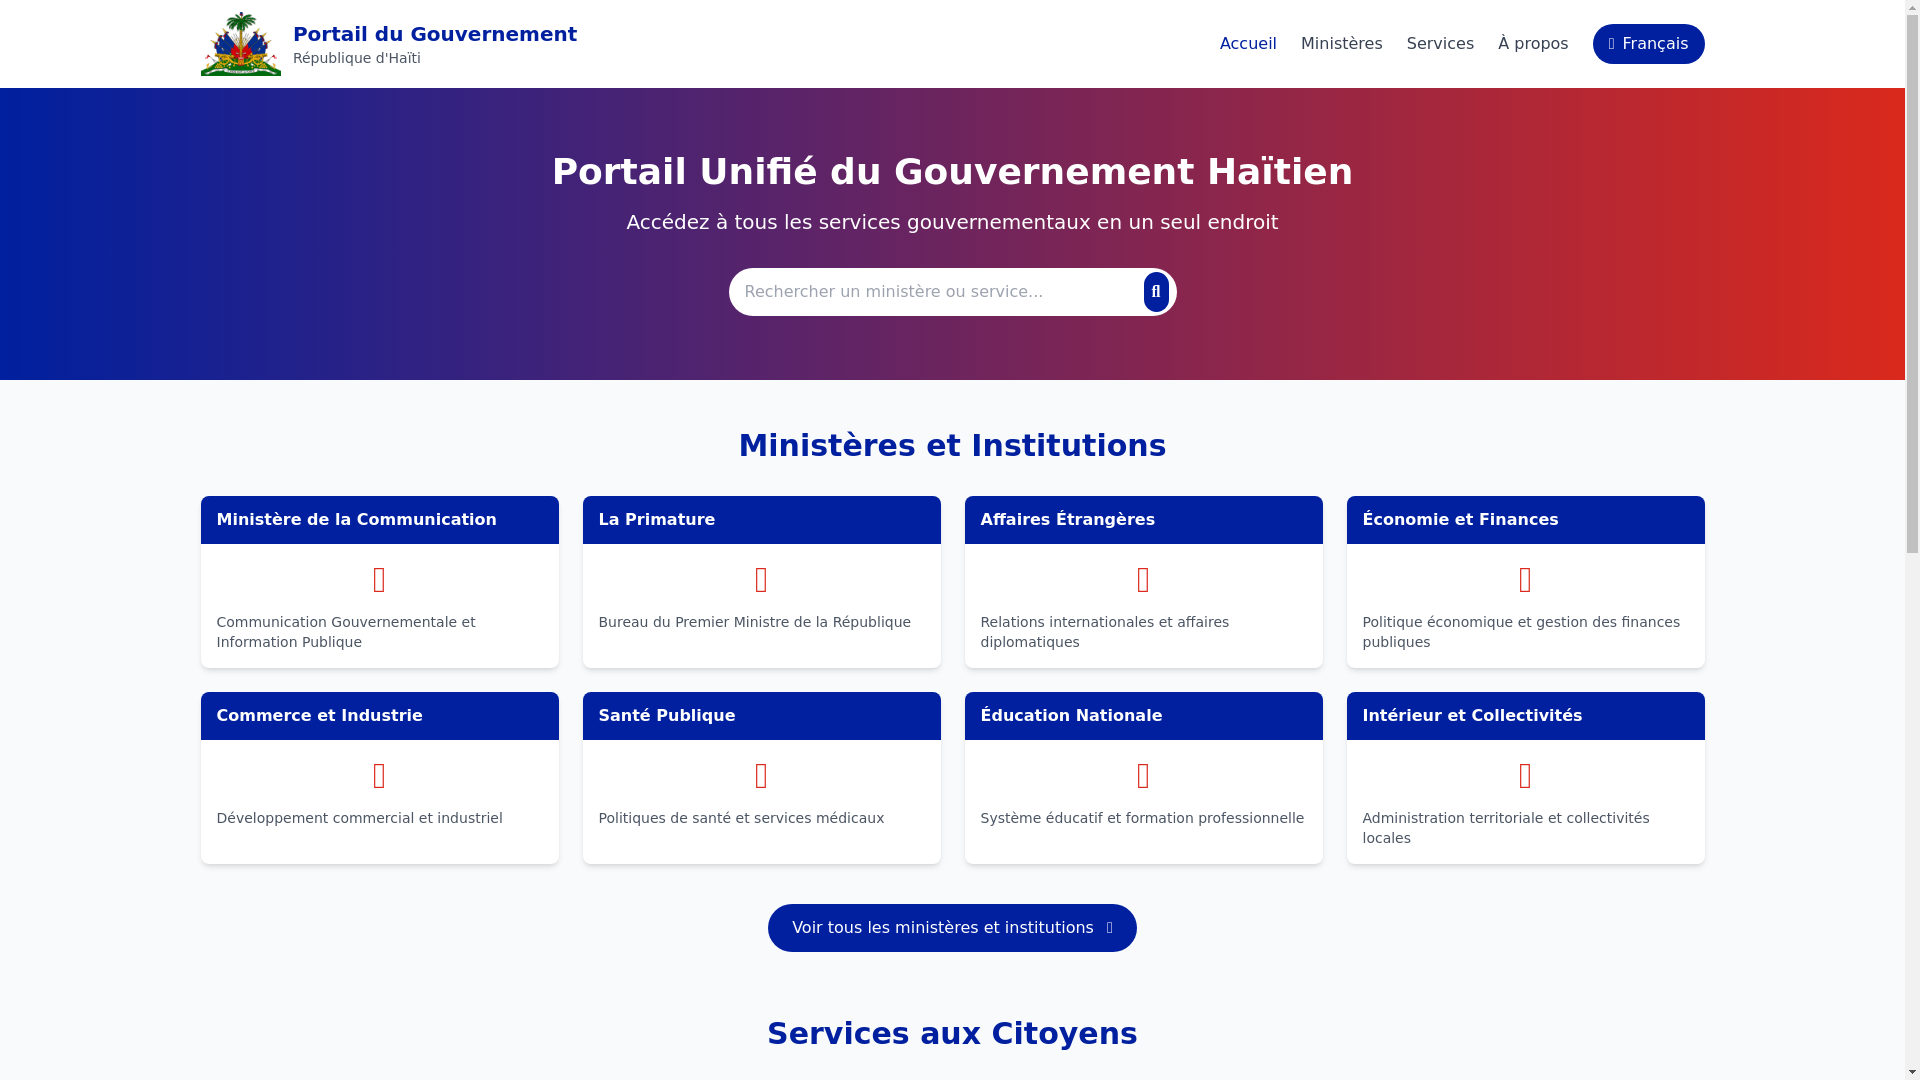Open Affaires Étrangères card header
1920x1080 pixels.
1143,520
